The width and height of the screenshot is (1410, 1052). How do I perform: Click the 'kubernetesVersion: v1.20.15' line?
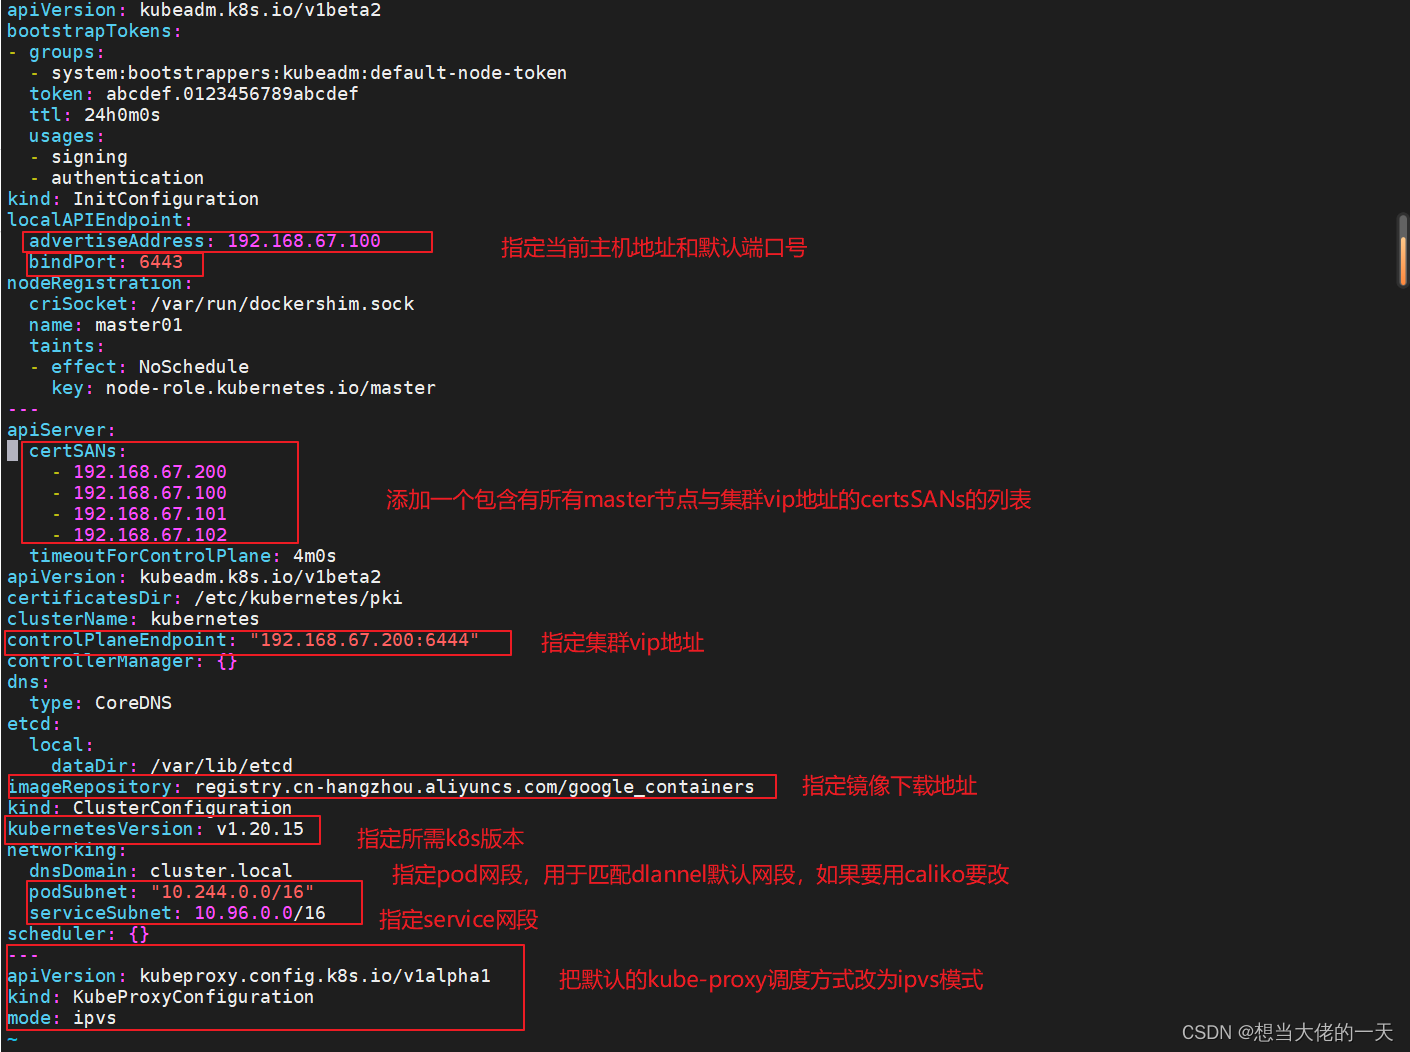(x=155, y=829)
